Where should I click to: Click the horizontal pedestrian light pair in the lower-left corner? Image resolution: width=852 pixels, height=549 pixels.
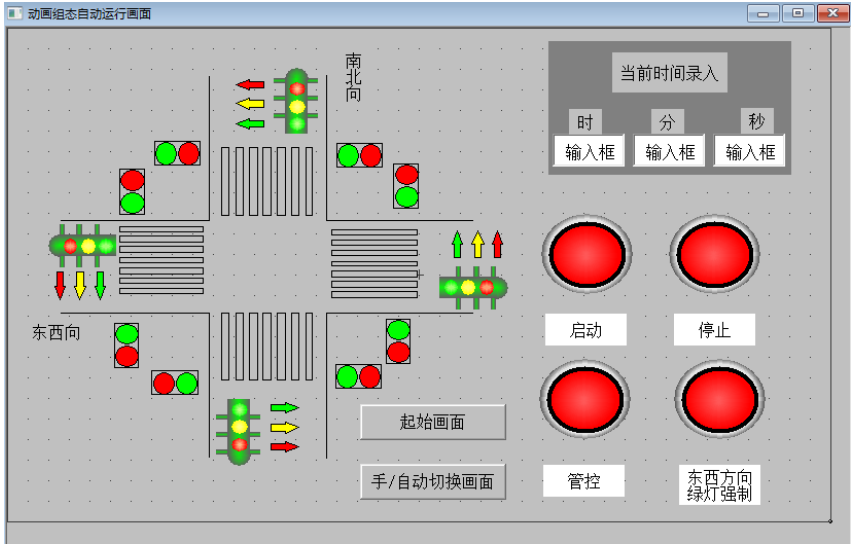(175, 383)
